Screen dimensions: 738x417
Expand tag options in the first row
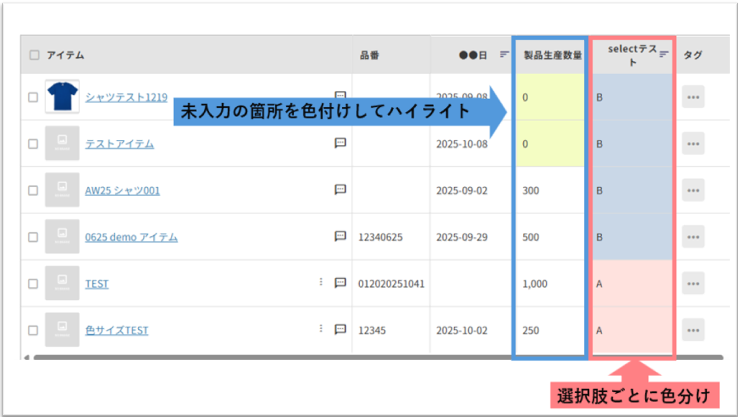[693, 96]
